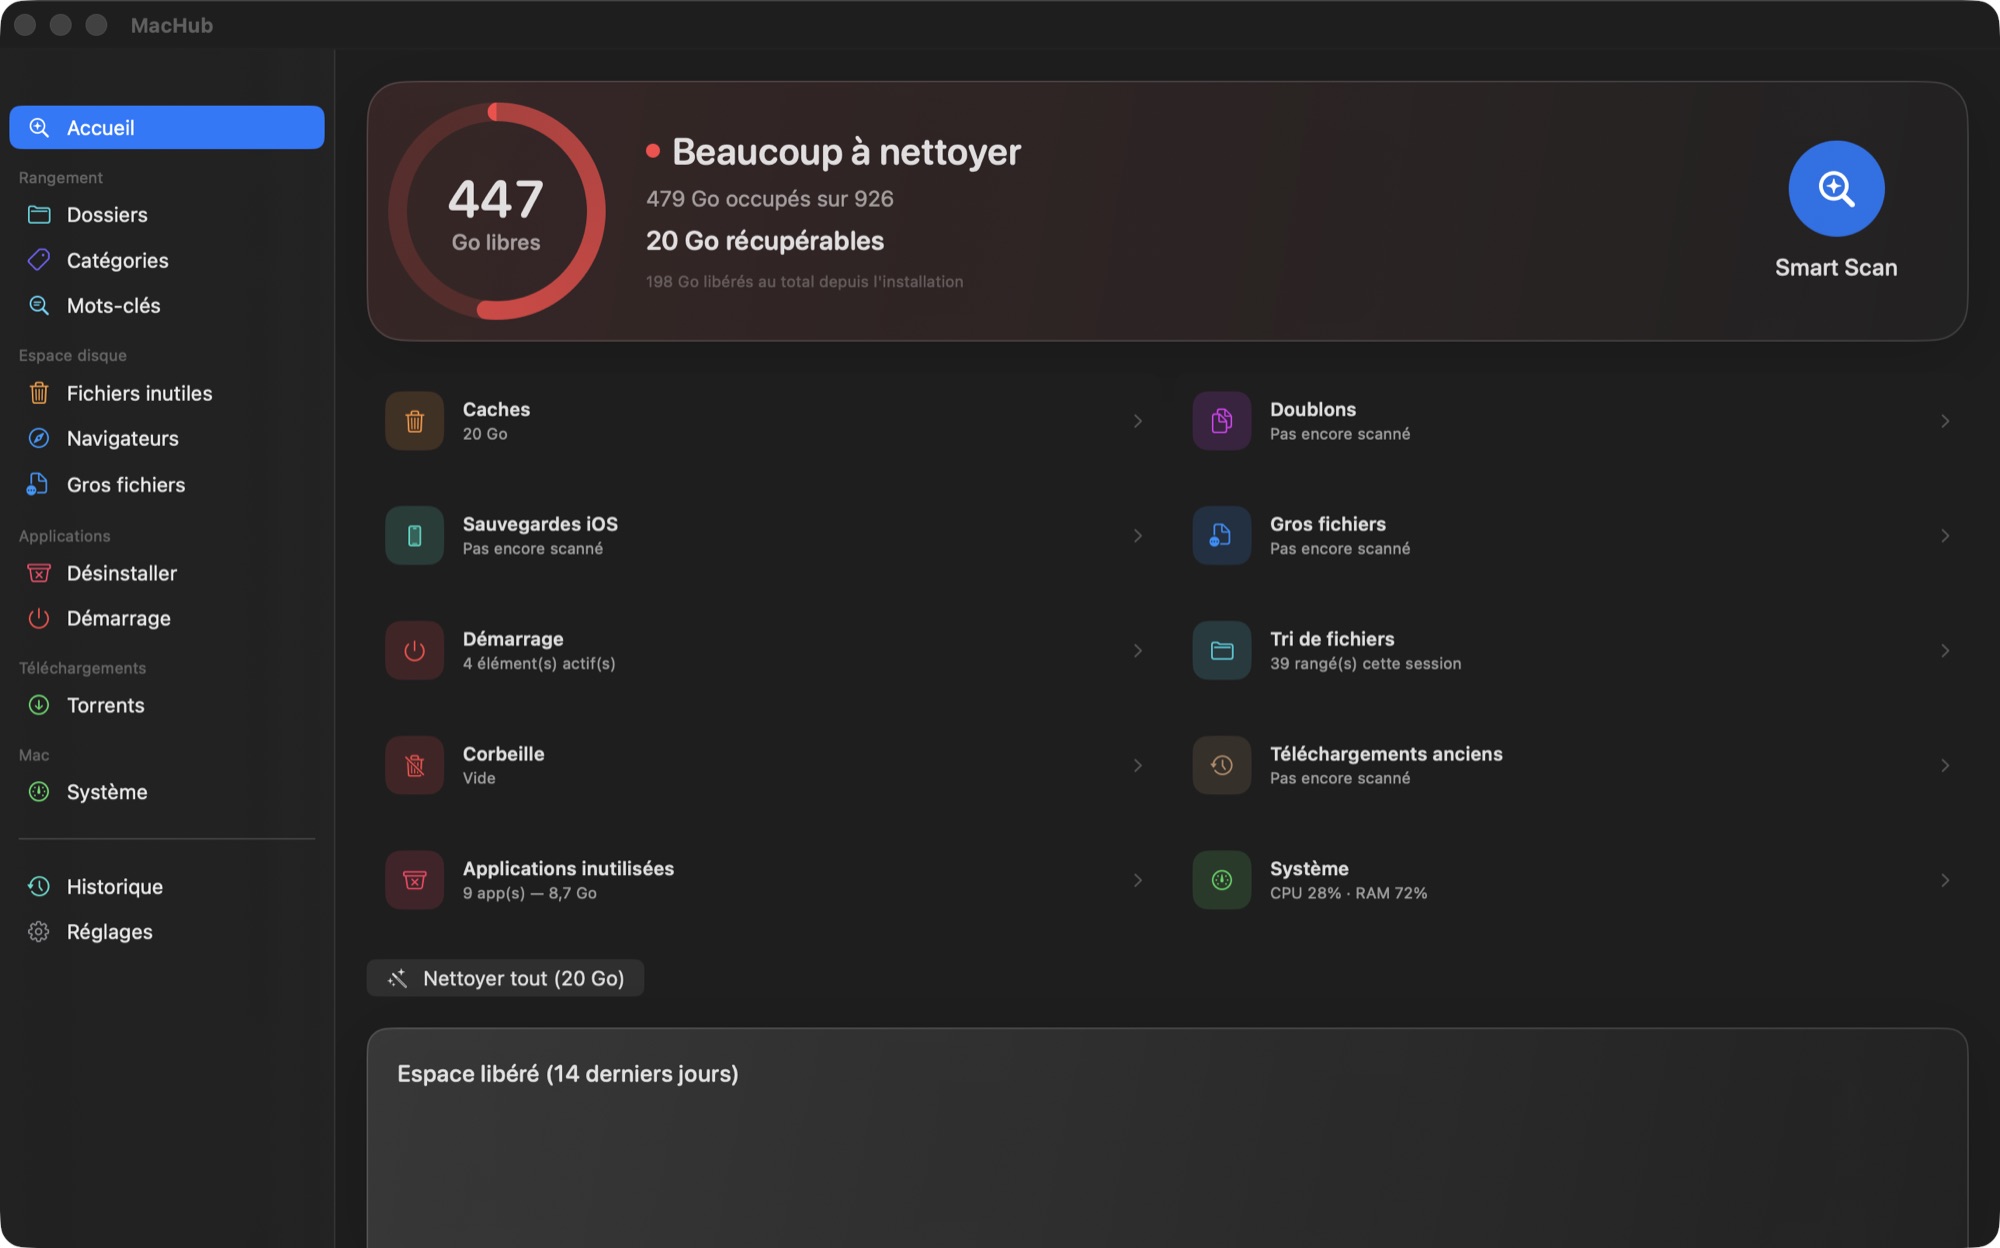
Task: Select Démarrage in the sidebar
Action: (x=167, y=619)
